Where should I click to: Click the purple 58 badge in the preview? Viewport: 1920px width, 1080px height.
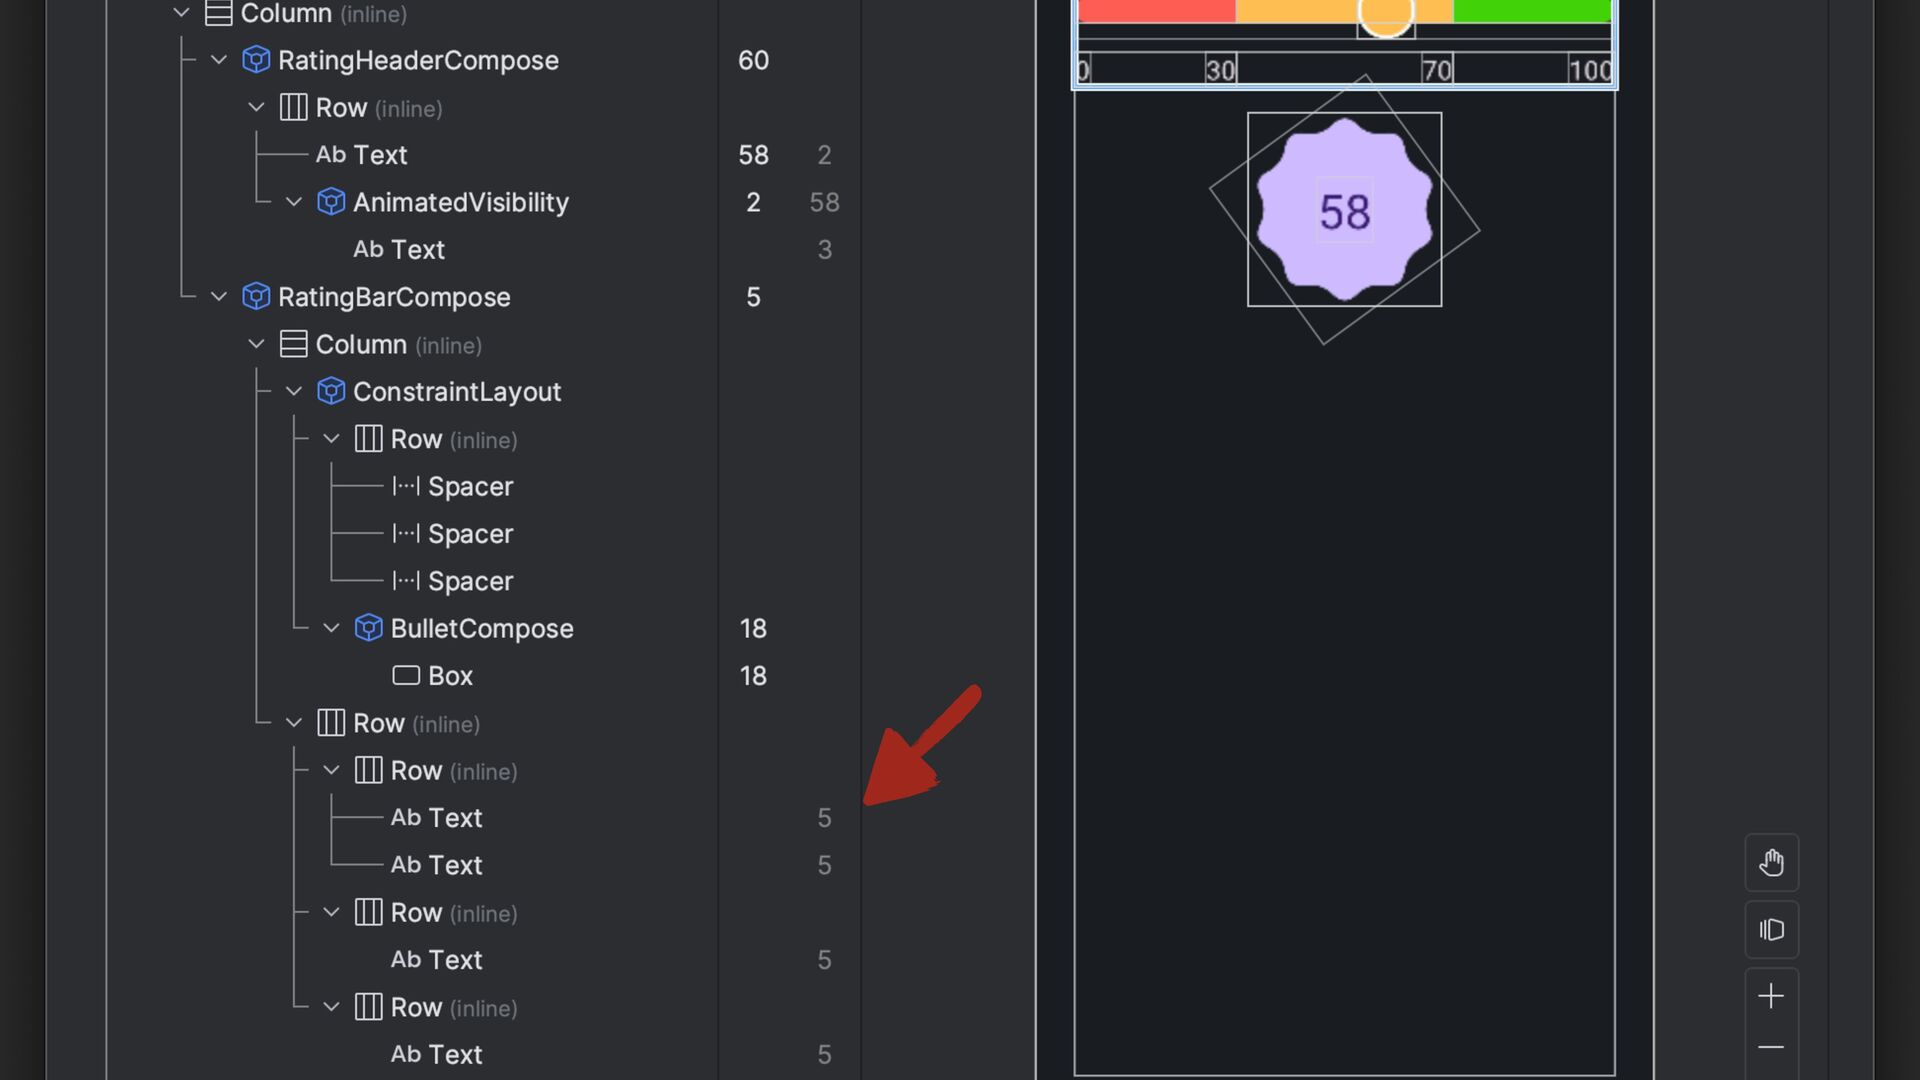coord(1344,210)
